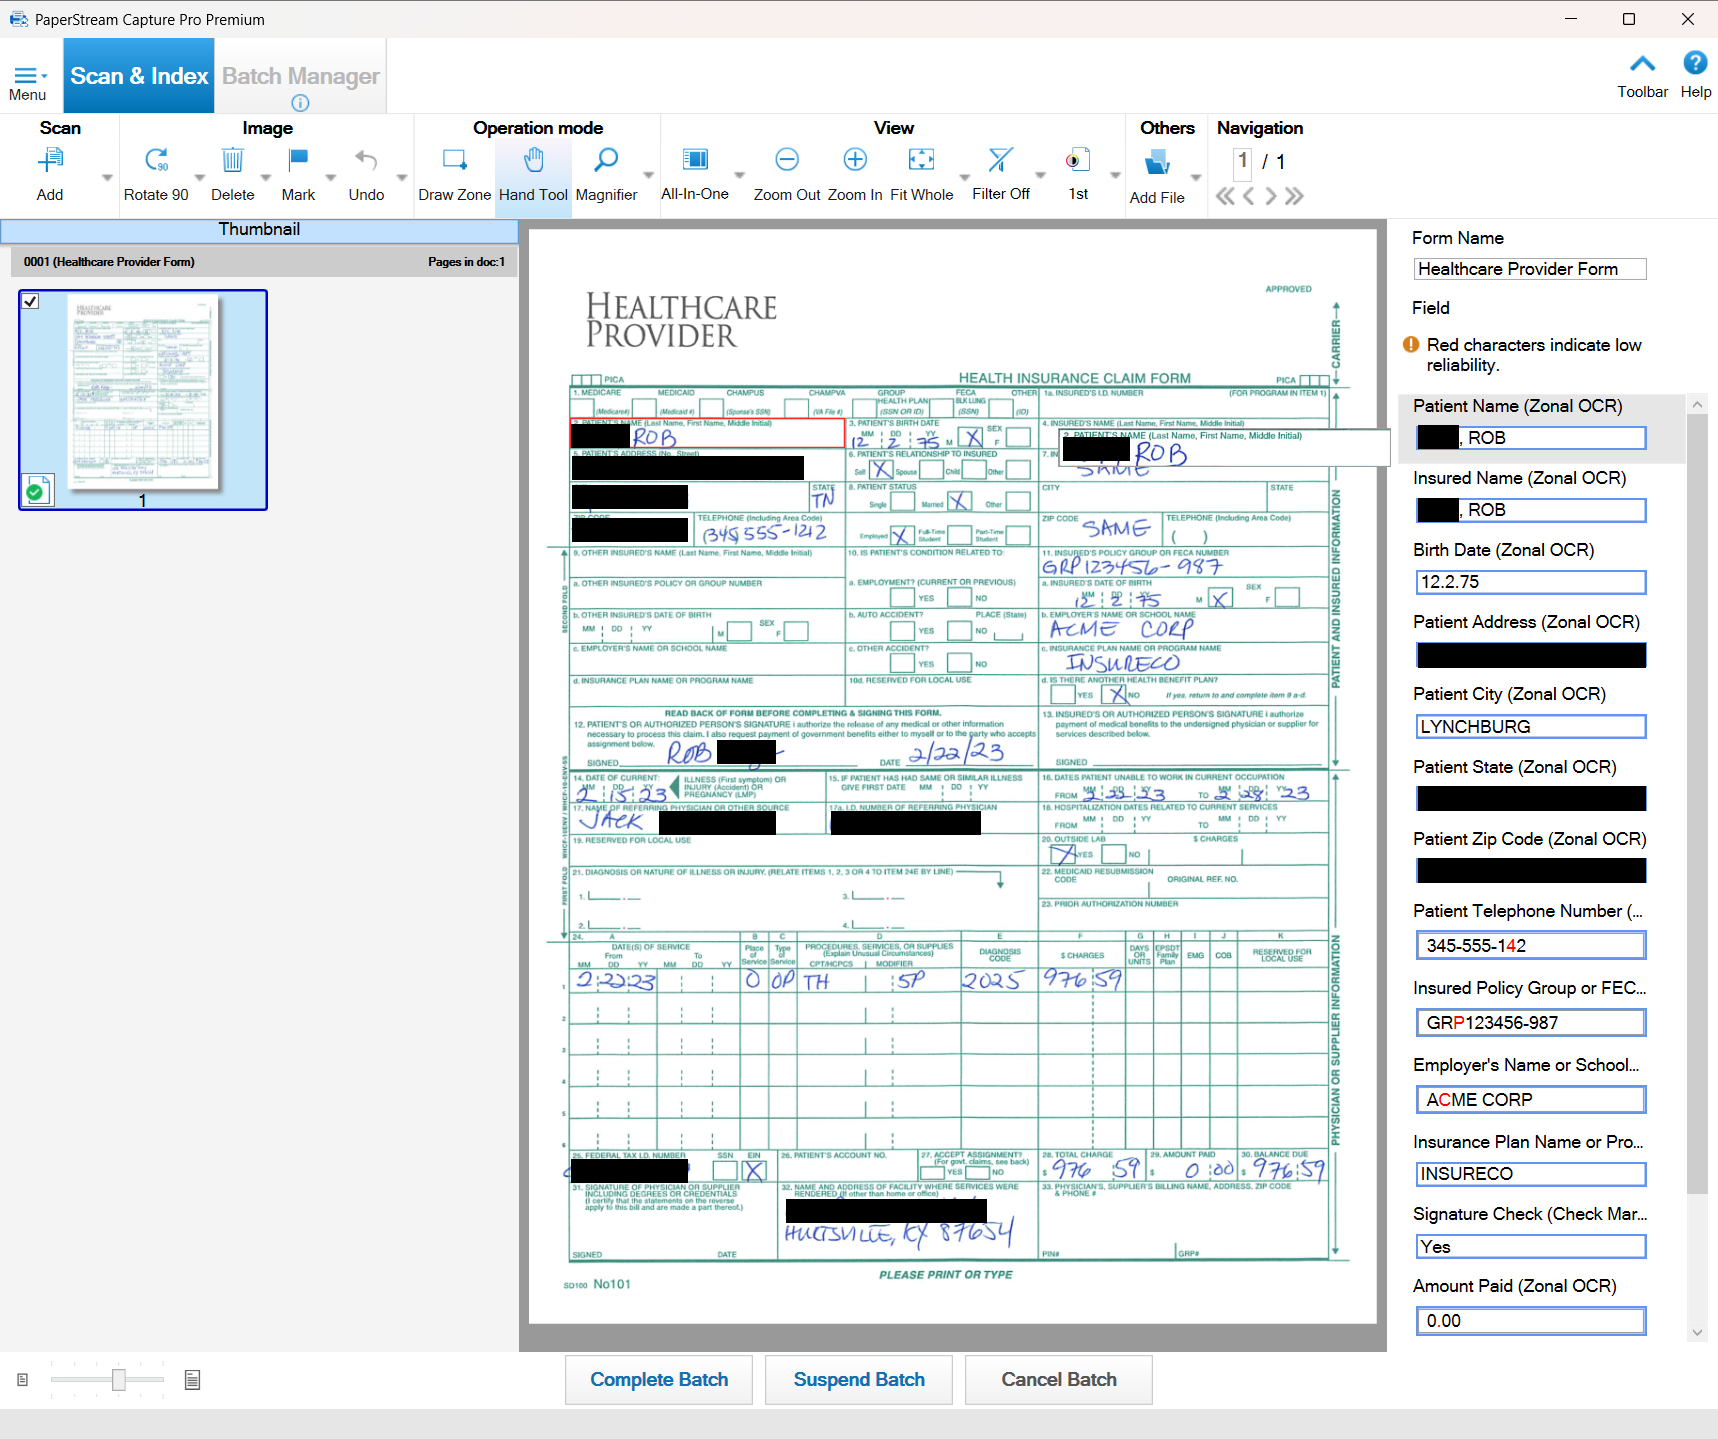Toggle checkbox on page 1 thumbnail

(x=31, y=302)
